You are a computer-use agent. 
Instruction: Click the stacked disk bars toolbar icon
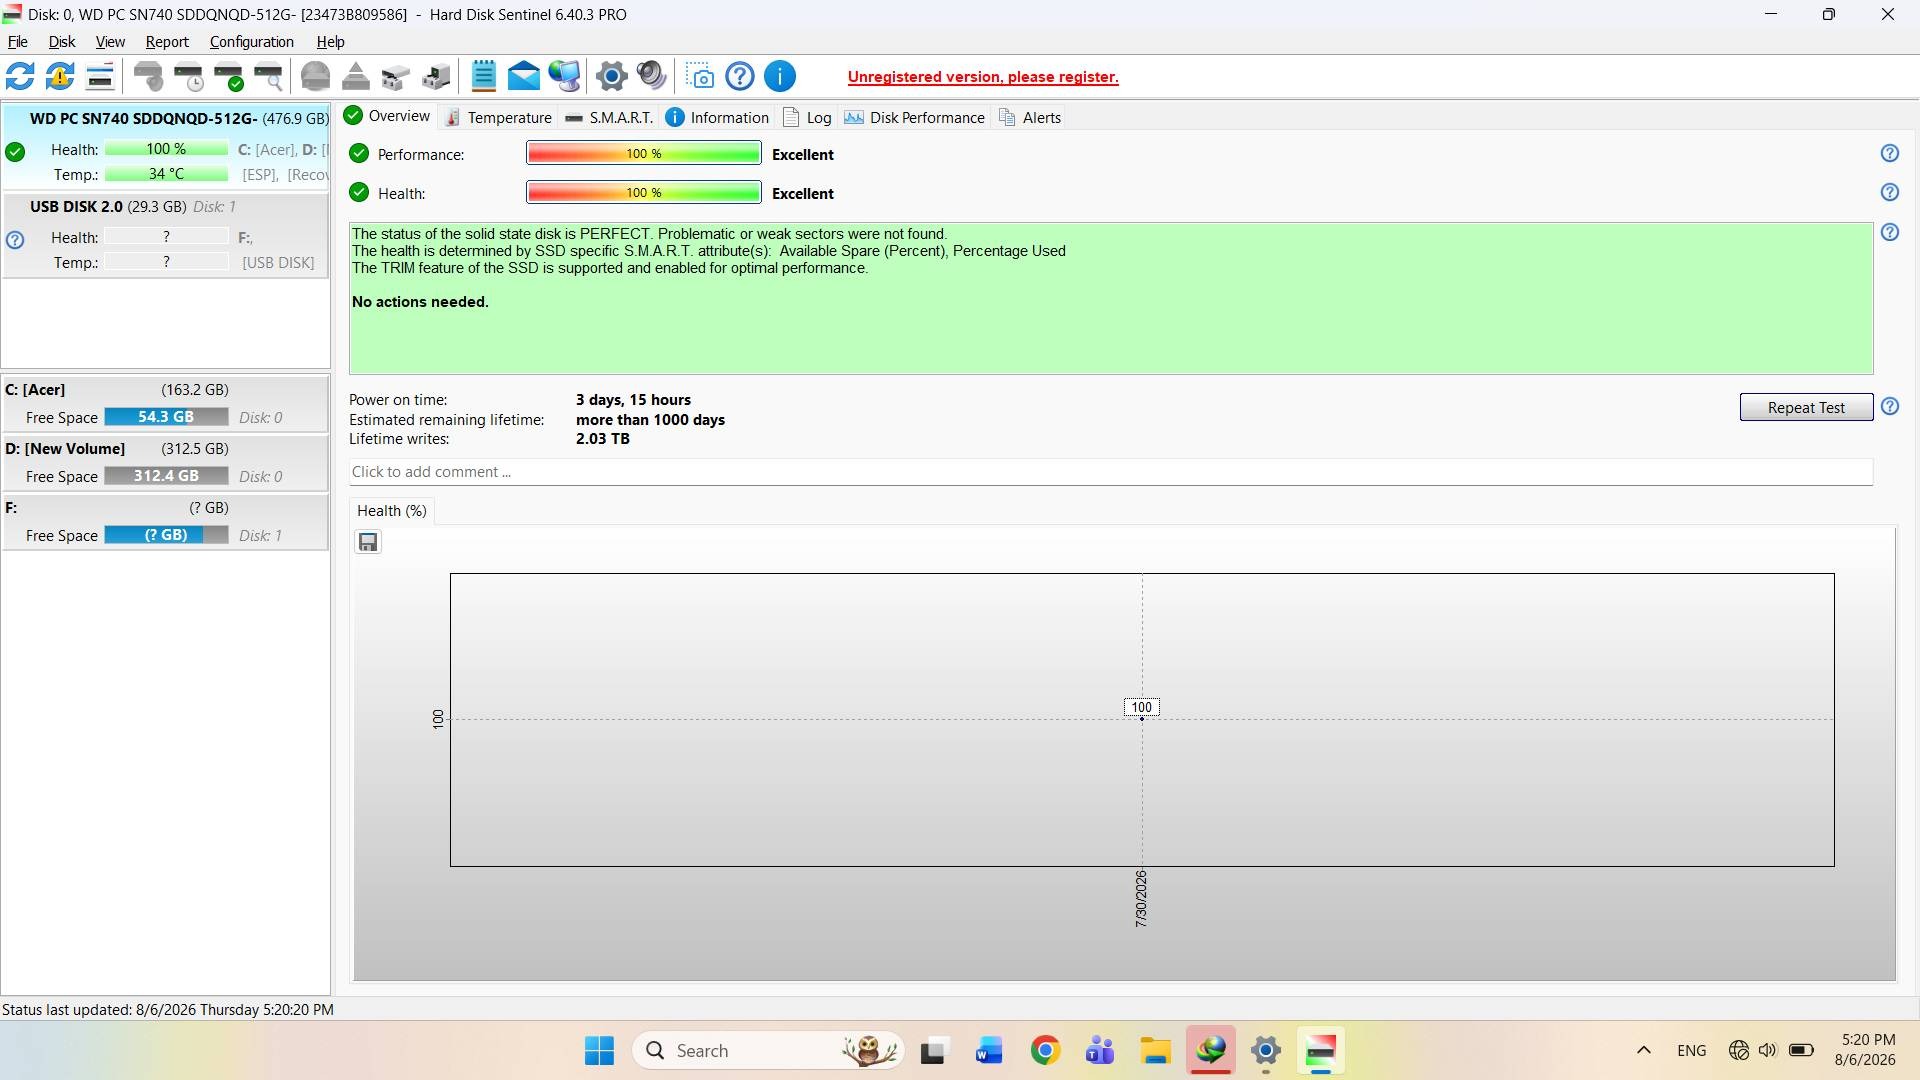pyautogui.click(x=100, y=76)
